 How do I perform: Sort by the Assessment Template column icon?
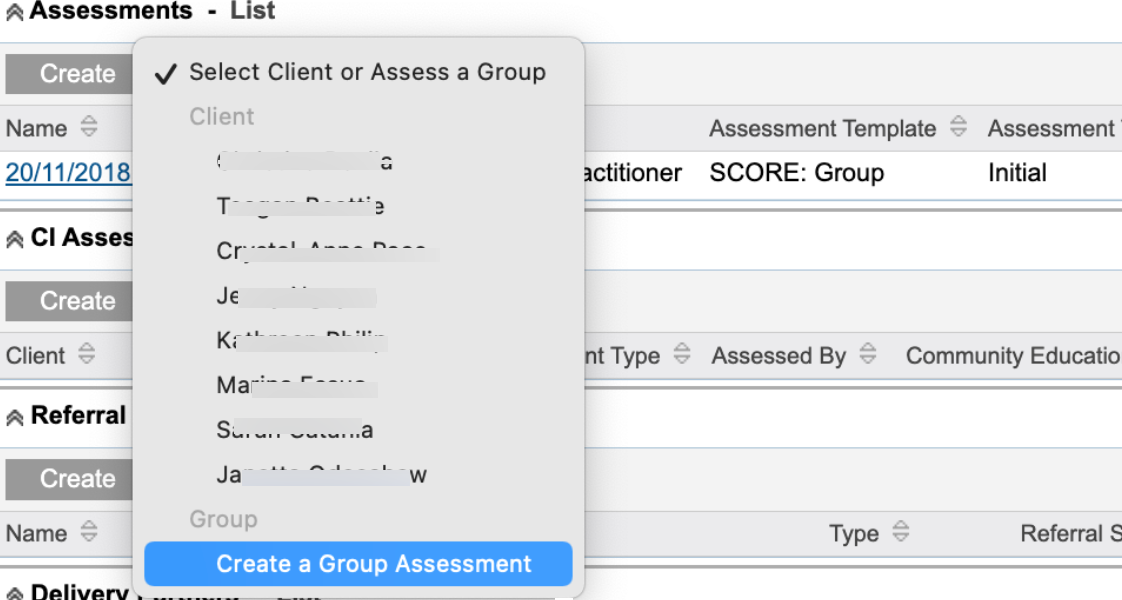[x=957, y=128]
